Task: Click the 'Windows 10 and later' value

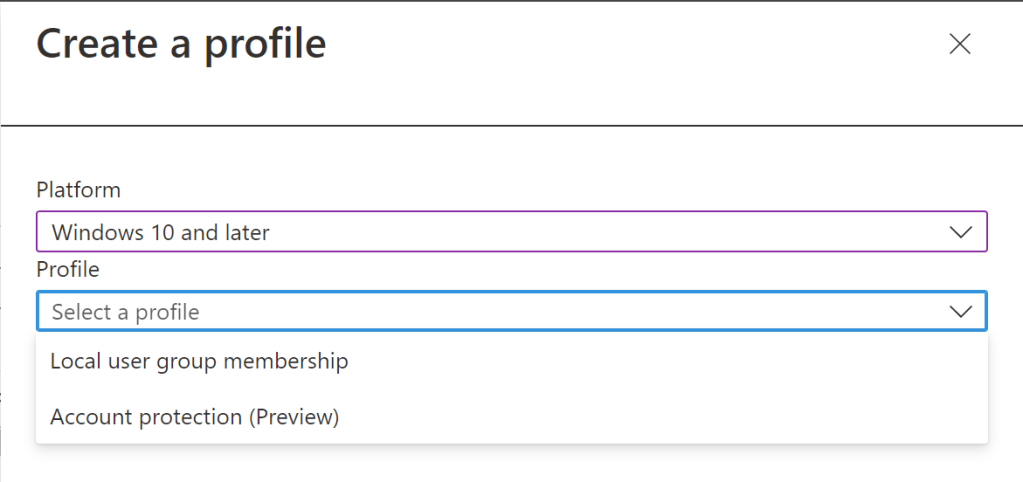Action: (x=160, y=233)
